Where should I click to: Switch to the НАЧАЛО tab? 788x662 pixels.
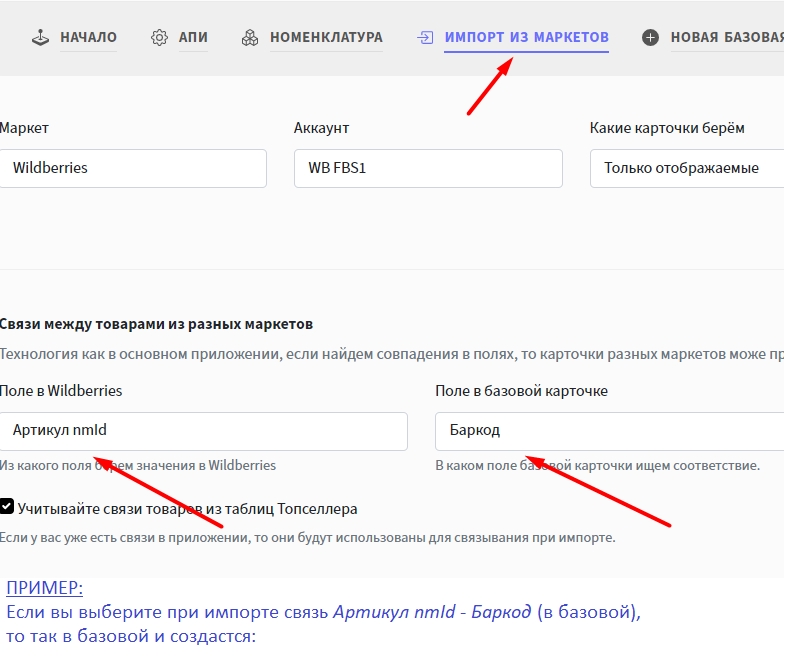click(x=88, y=38)
